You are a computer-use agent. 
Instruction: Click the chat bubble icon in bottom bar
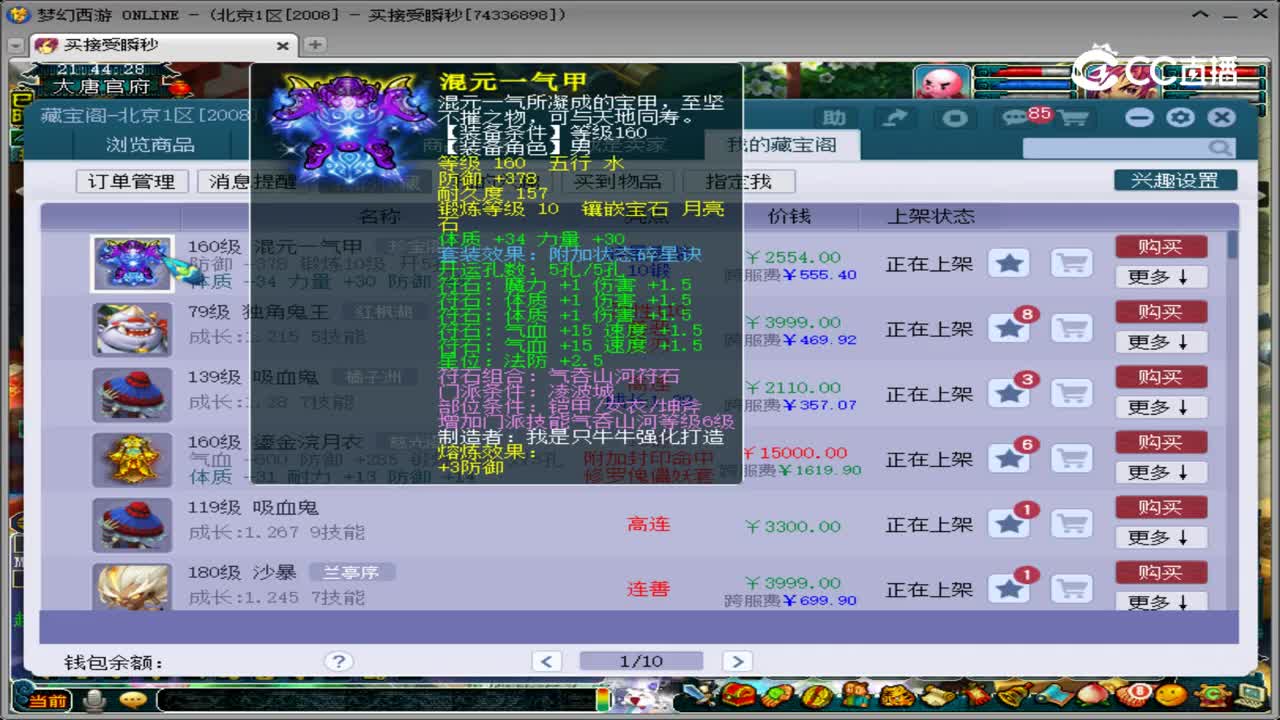coord(132,700)
